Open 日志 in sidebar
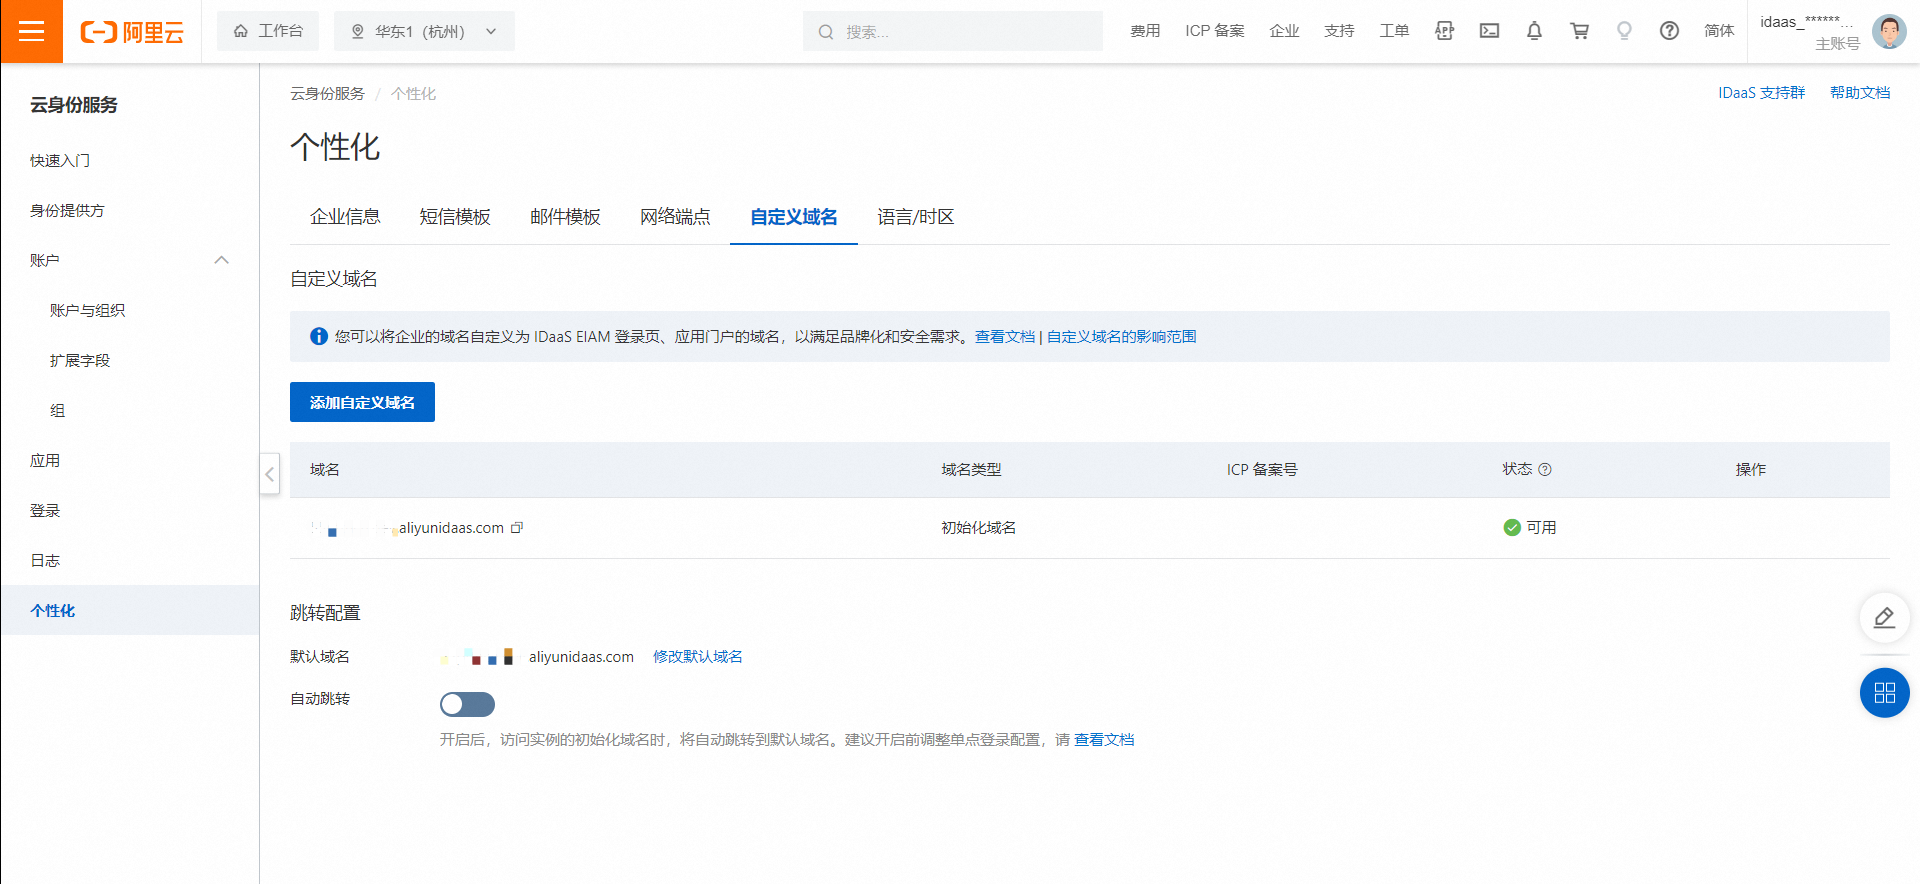This screenshot has height=884, width=1920. coord(45,560)
